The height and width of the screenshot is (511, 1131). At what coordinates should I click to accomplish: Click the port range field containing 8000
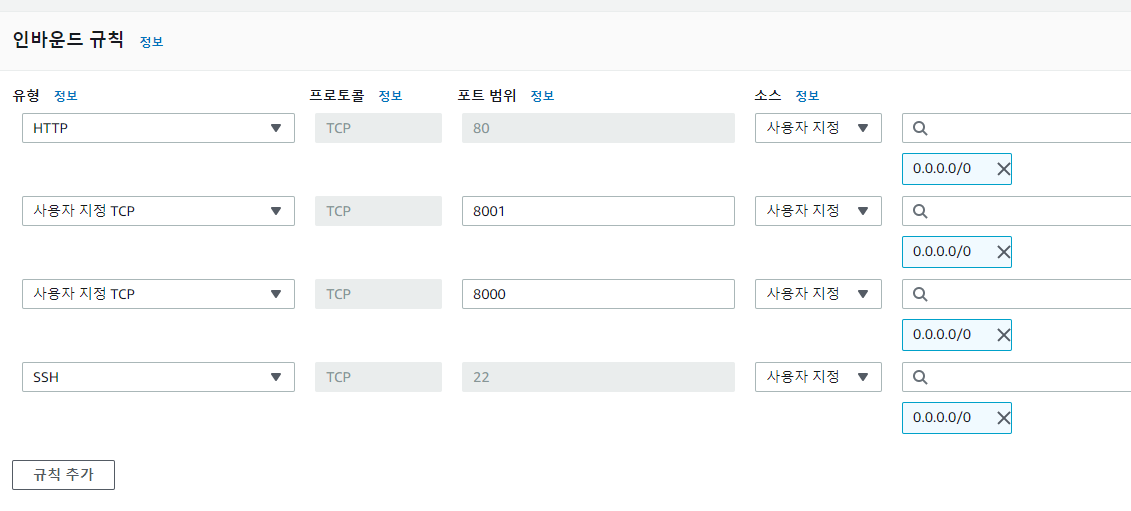coord(597,294)
